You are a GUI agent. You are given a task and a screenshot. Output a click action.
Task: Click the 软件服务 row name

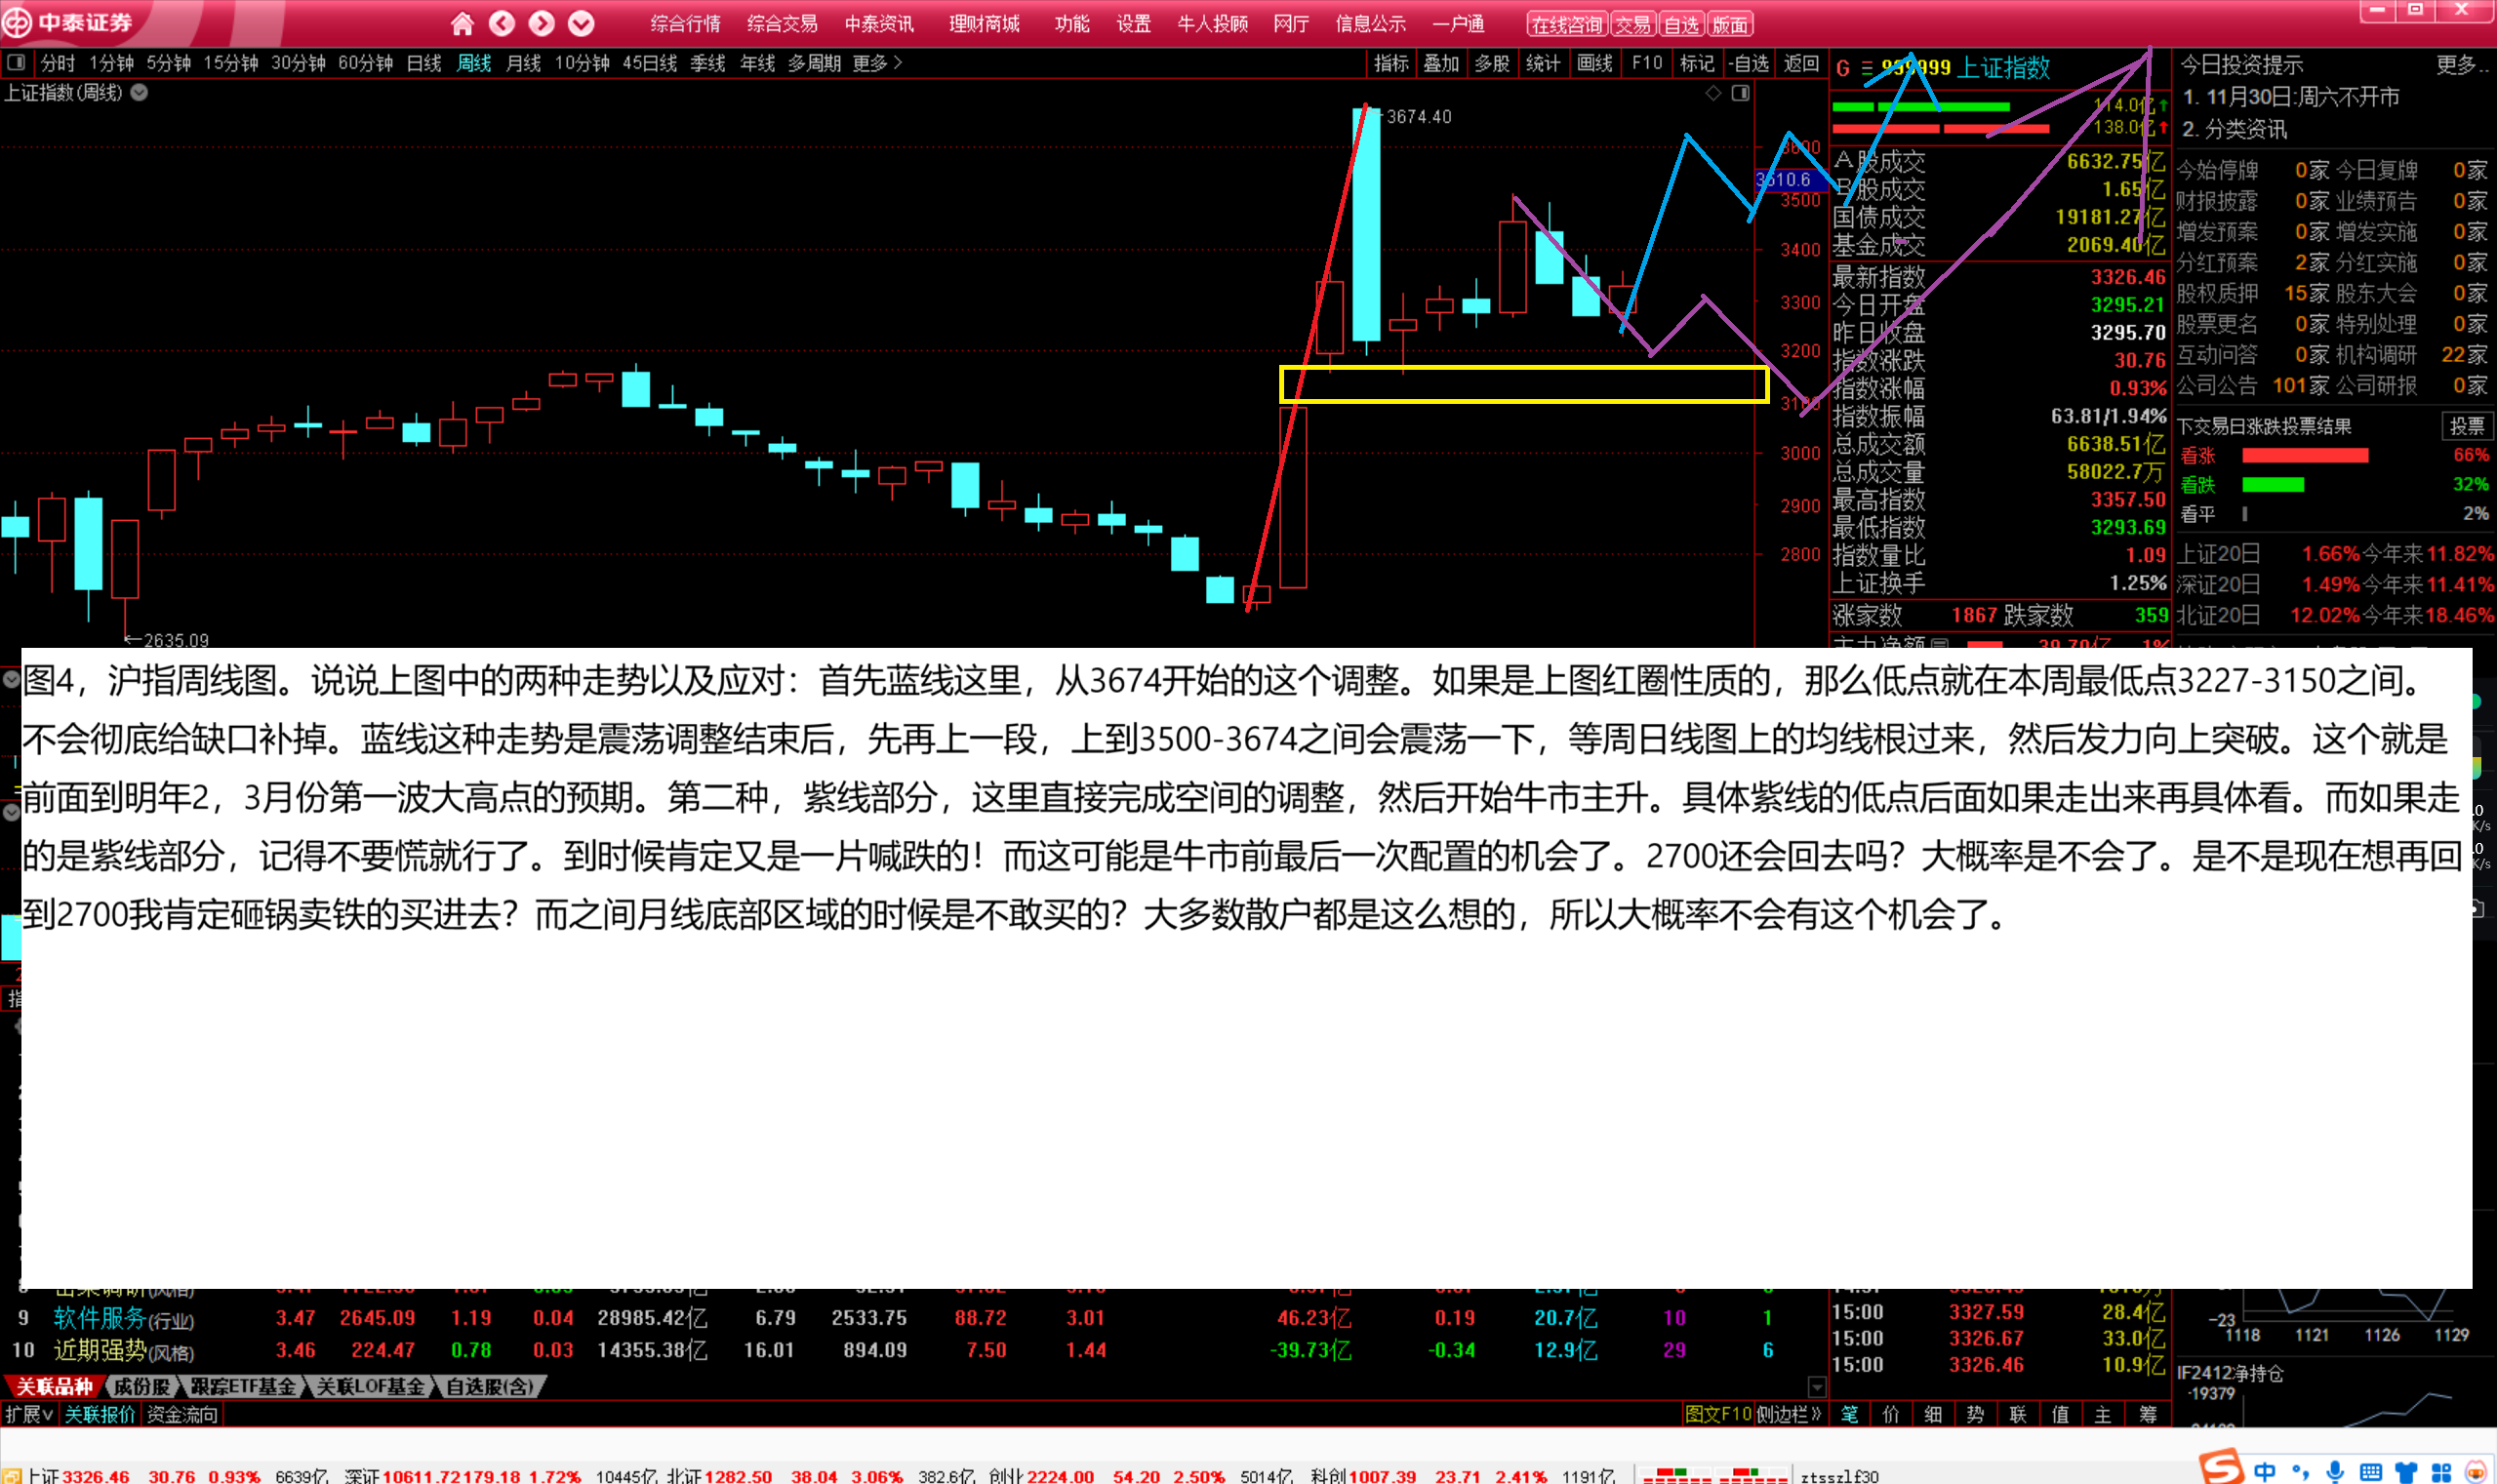point(100,1318)
